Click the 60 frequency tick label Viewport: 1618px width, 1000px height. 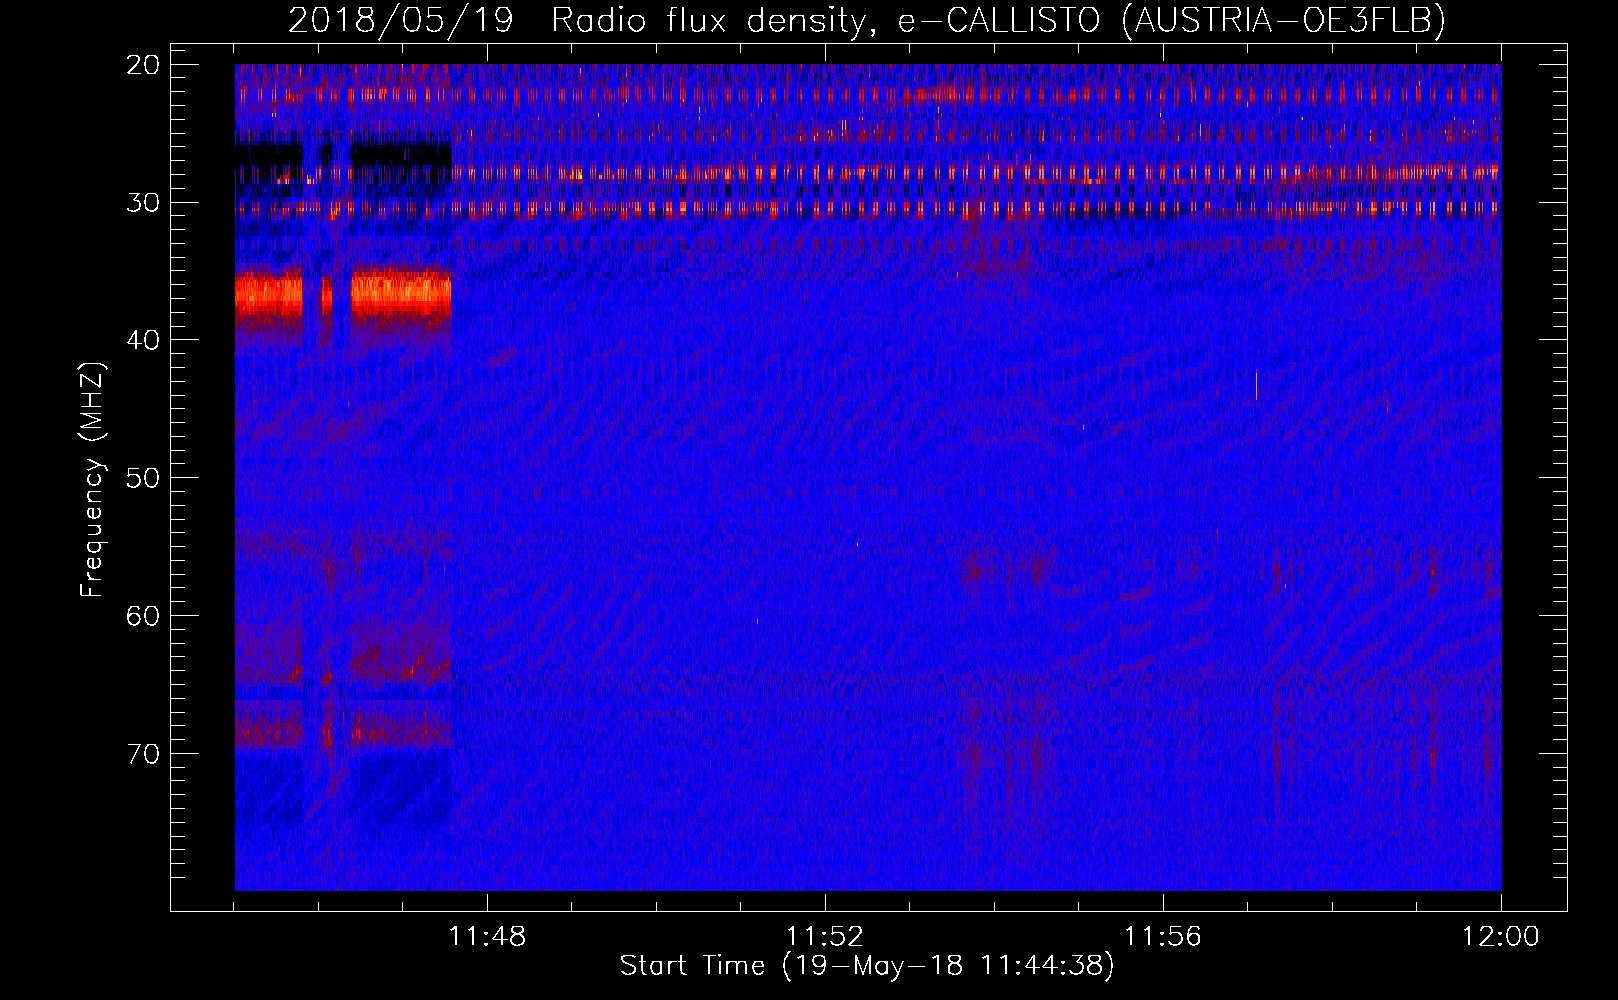[143, 615]
